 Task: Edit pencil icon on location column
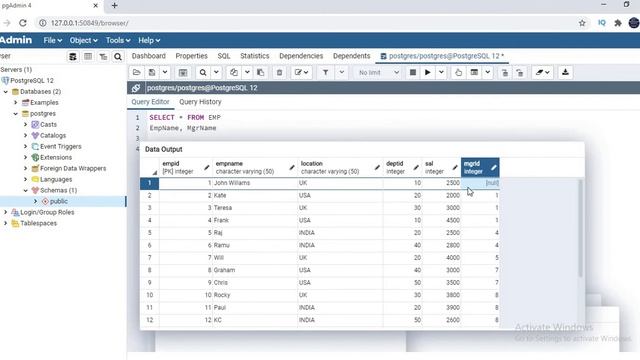[377, 167]
